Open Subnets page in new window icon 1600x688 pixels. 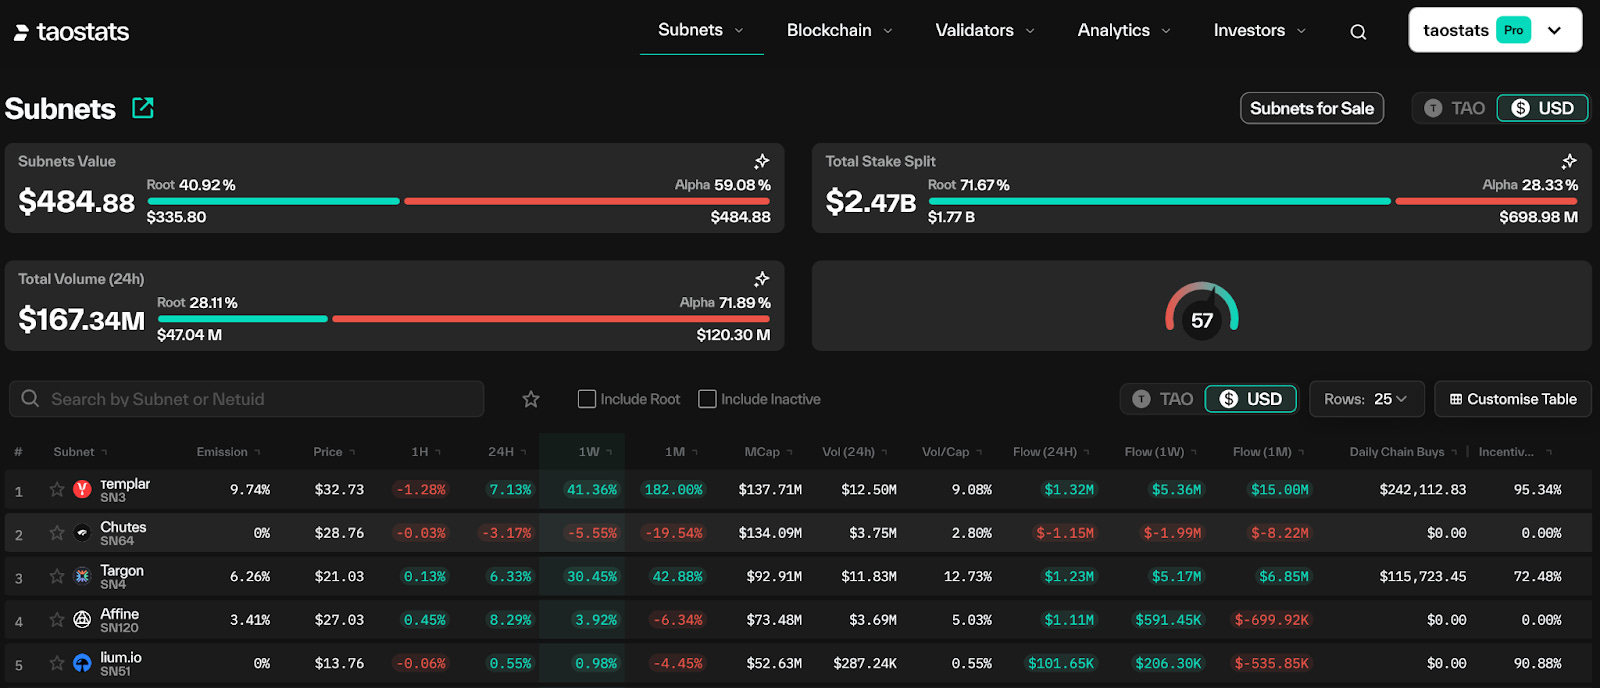143,108
